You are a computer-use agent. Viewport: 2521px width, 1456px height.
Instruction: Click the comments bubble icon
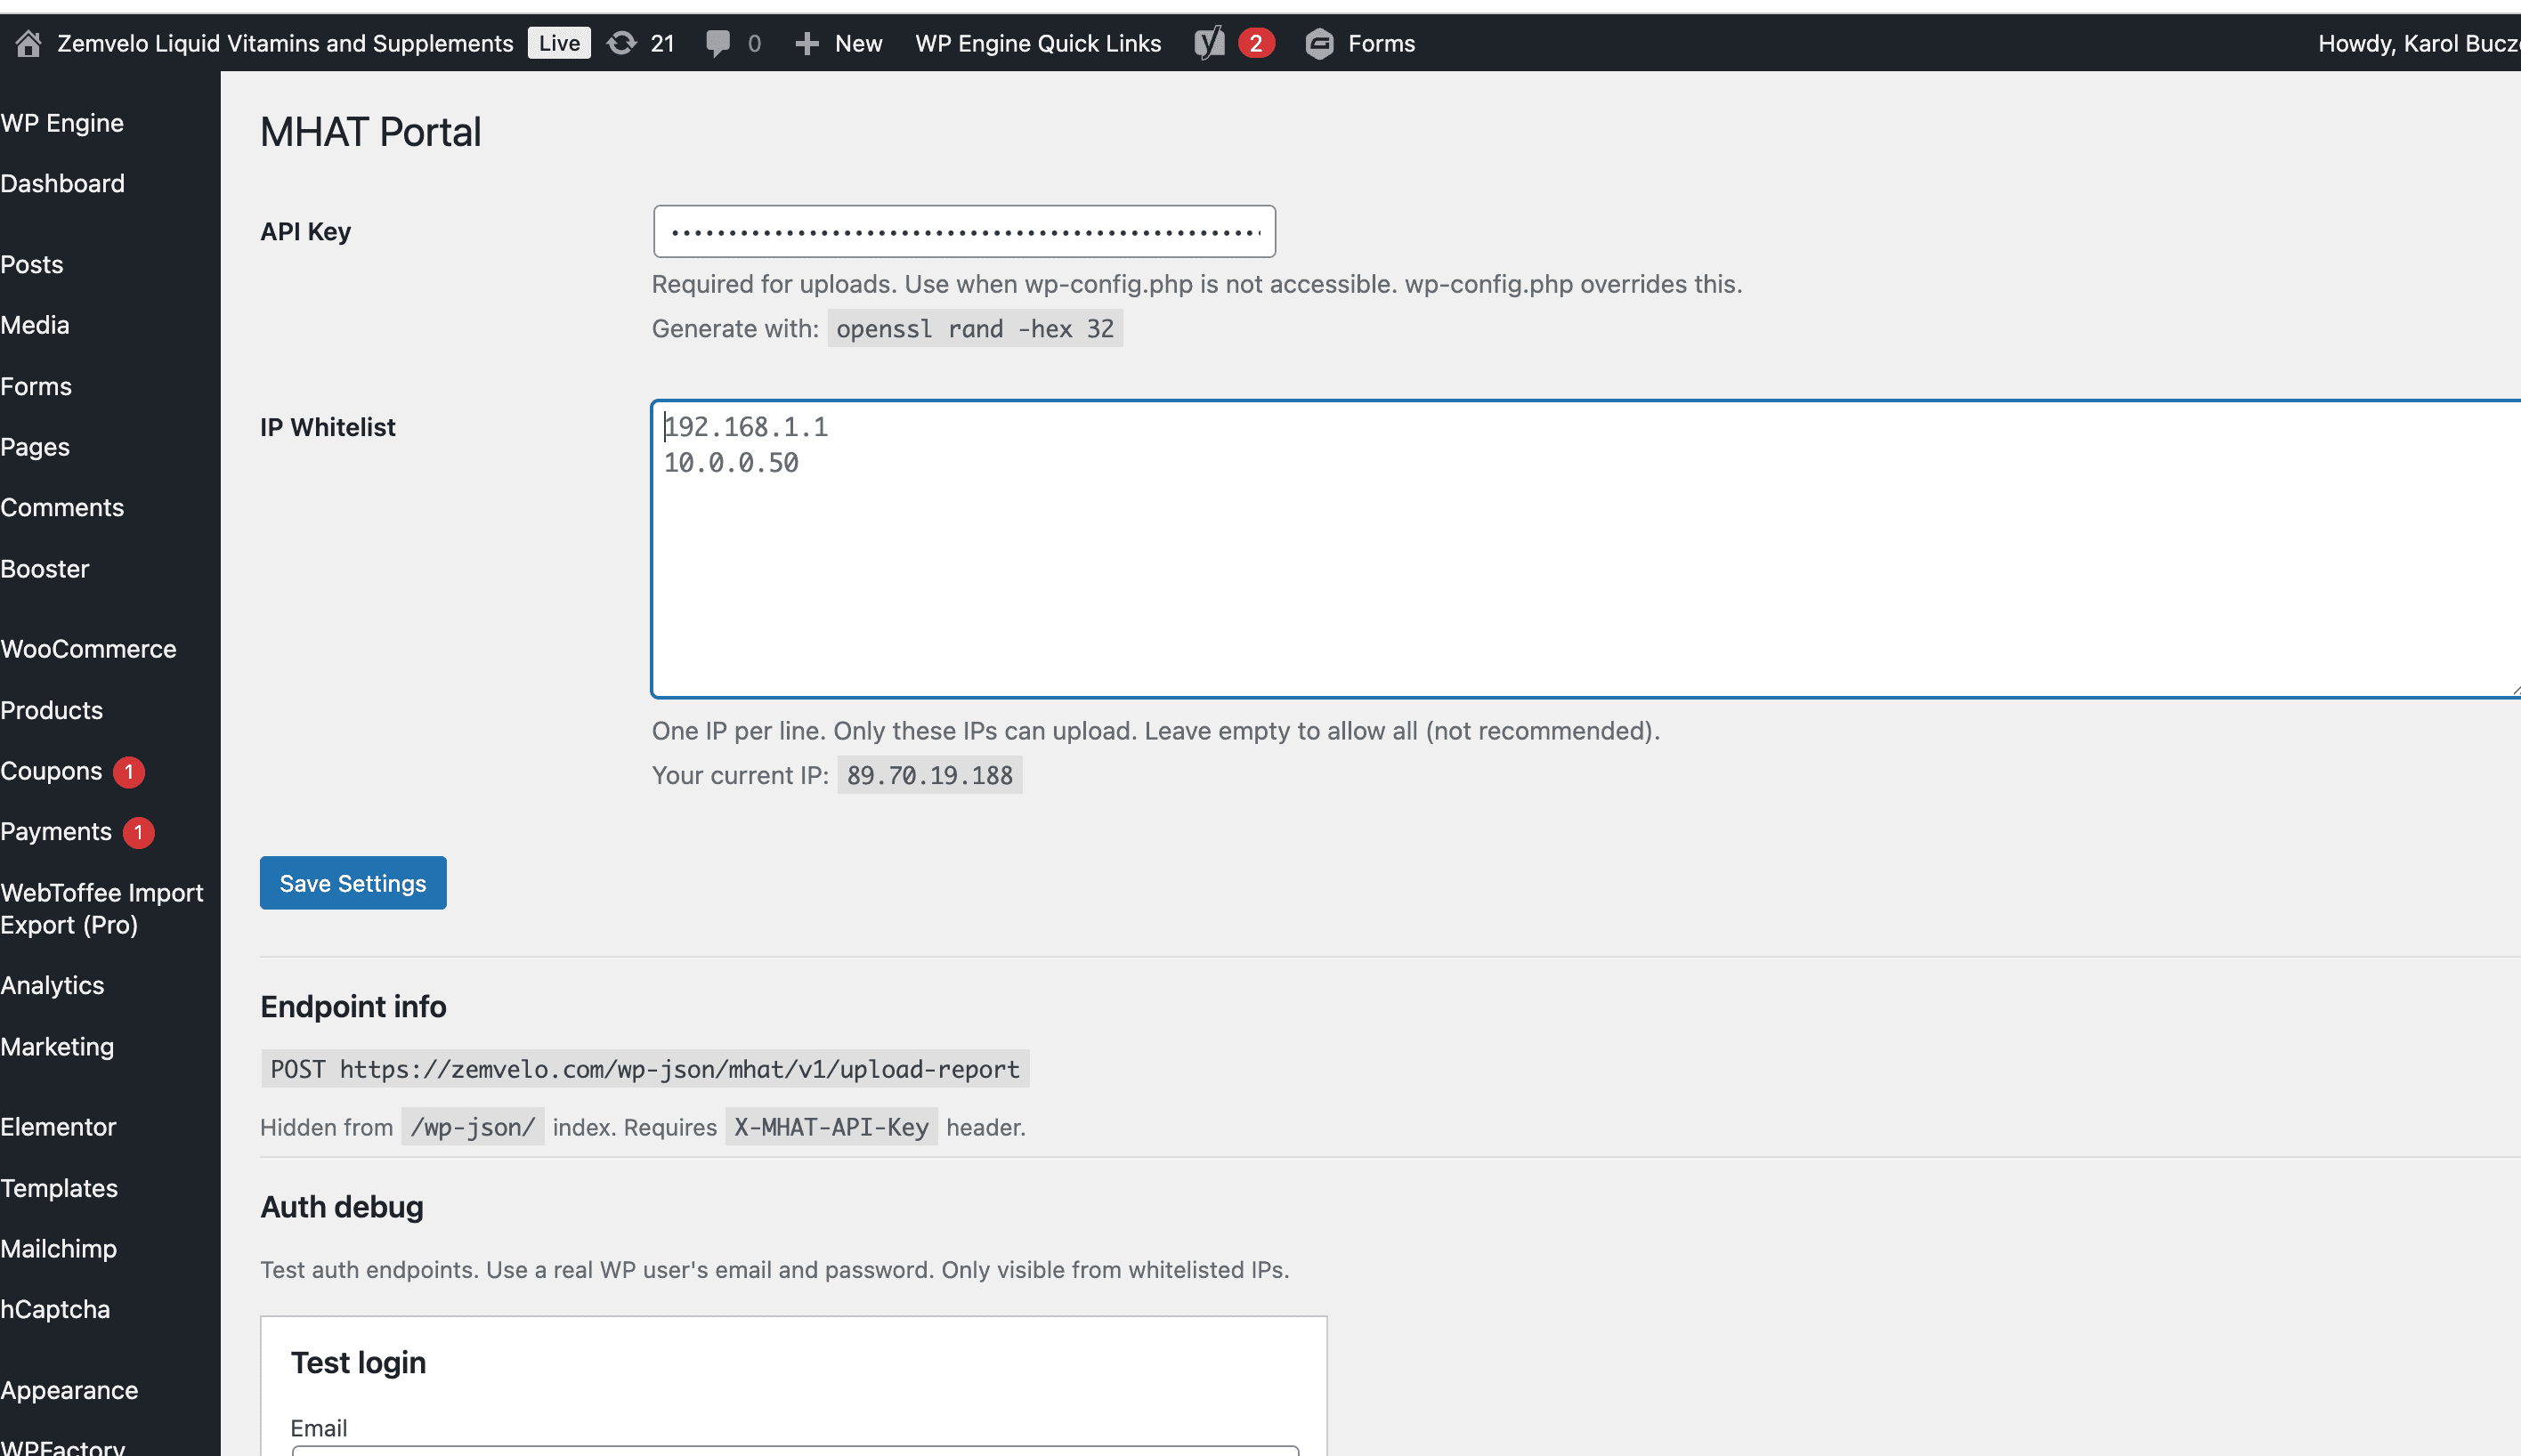pos(717,43)
